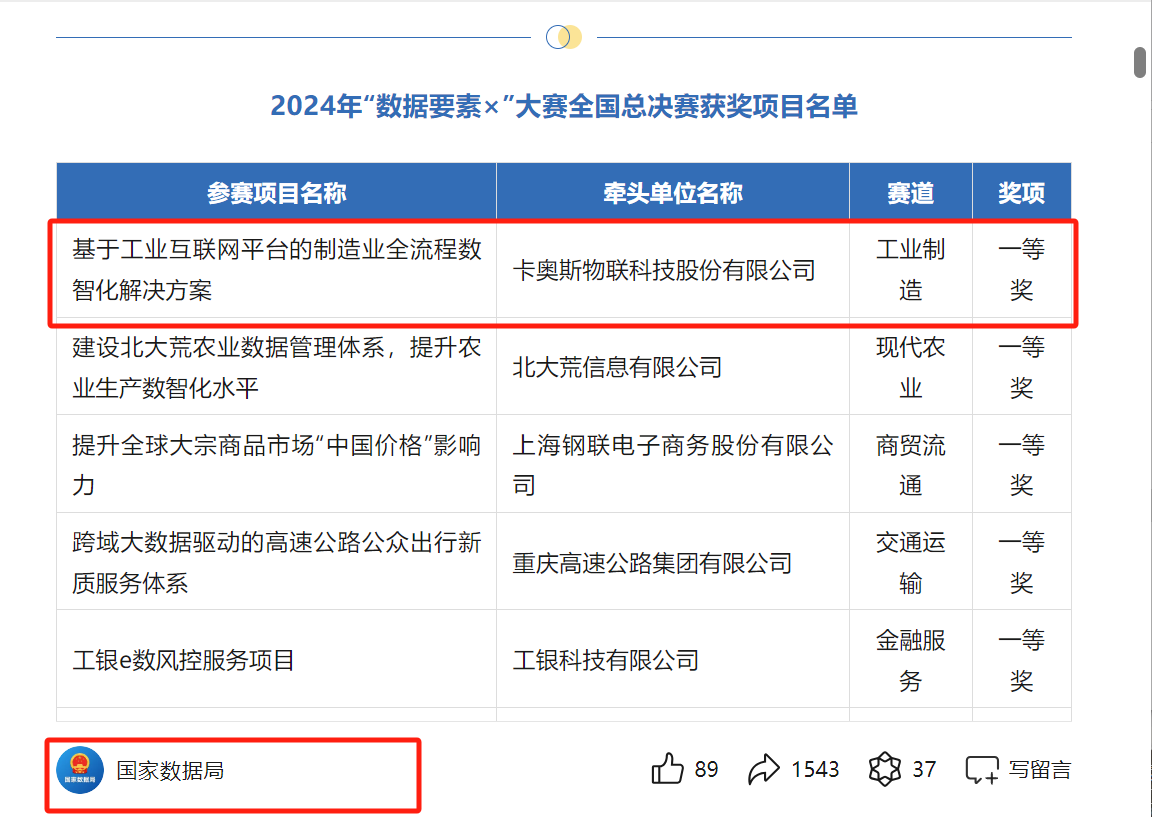Click the cell 上海钢联电子商务股份有限公司

pyautogui.click(x=672, y=464)
